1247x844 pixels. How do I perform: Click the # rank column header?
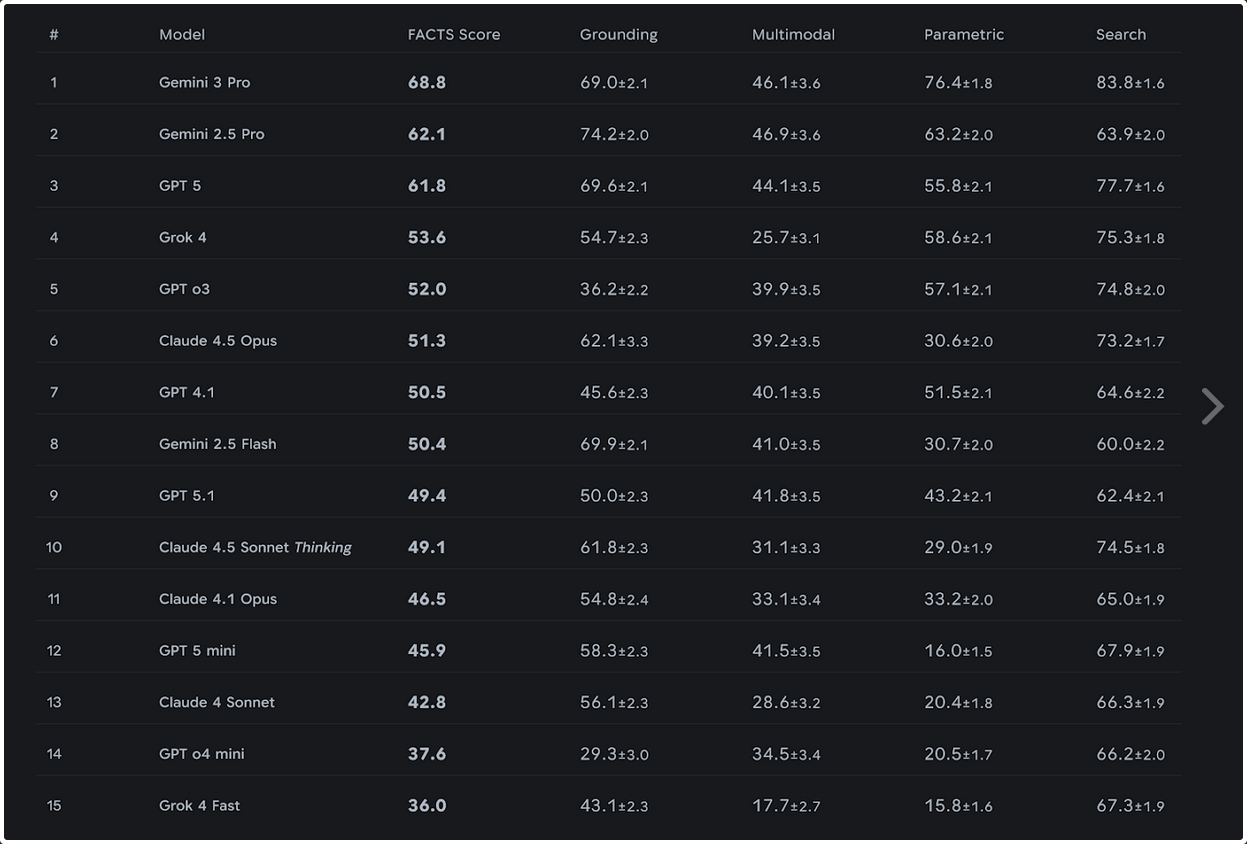54,34
